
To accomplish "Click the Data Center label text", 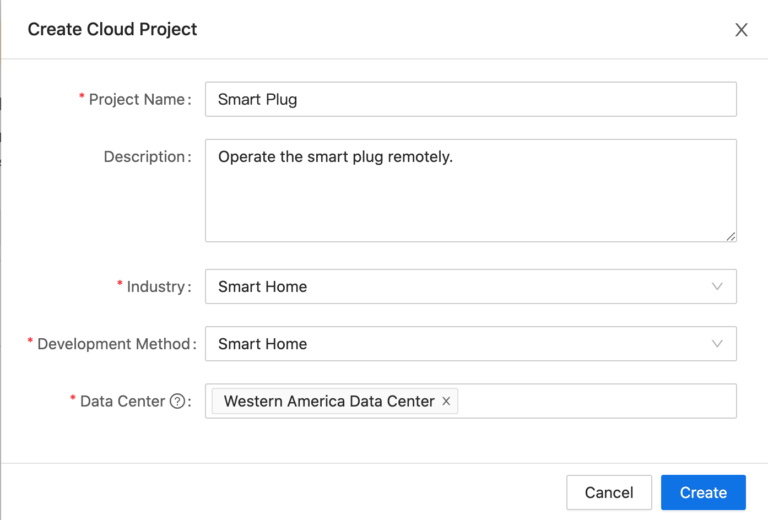I will (122, 401).
